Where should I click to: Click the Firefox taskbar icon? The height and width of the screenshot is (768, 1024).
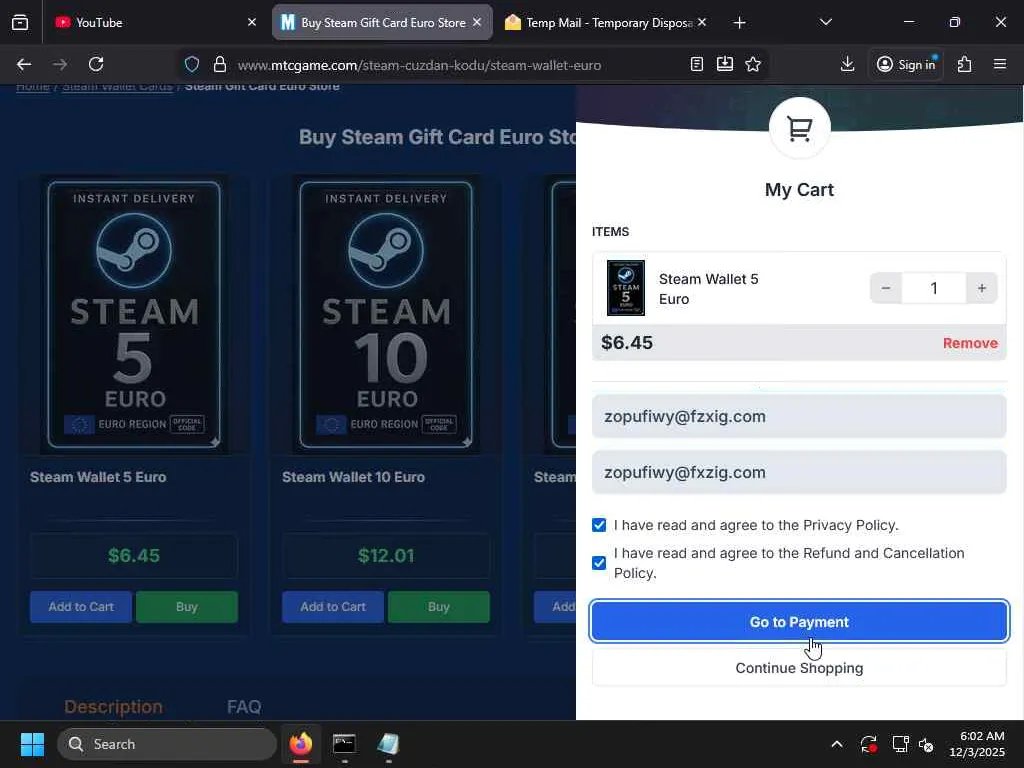(x=301, y=744)
